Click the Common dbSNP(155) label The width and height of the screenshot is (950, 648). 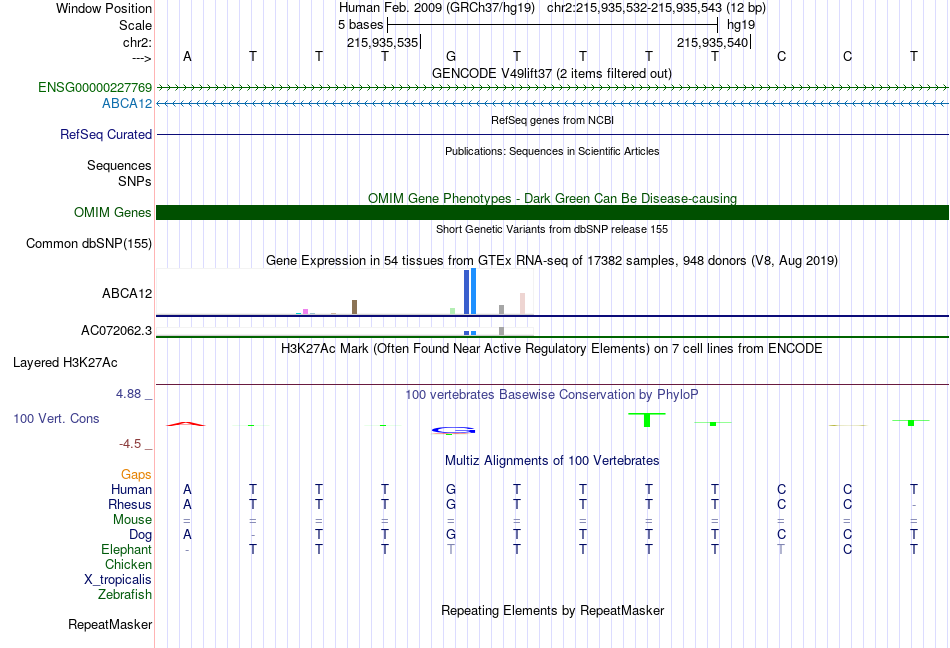tap(89, 243)
